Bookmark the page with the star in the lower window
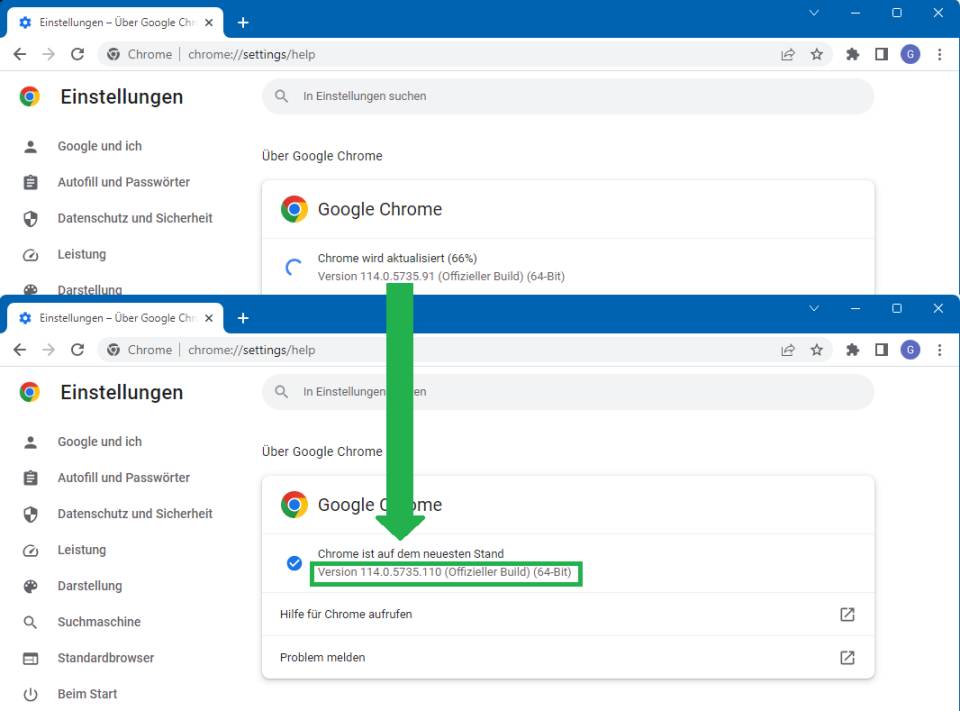The height and width of the screenshot is (711, 960). coord(817,350)
